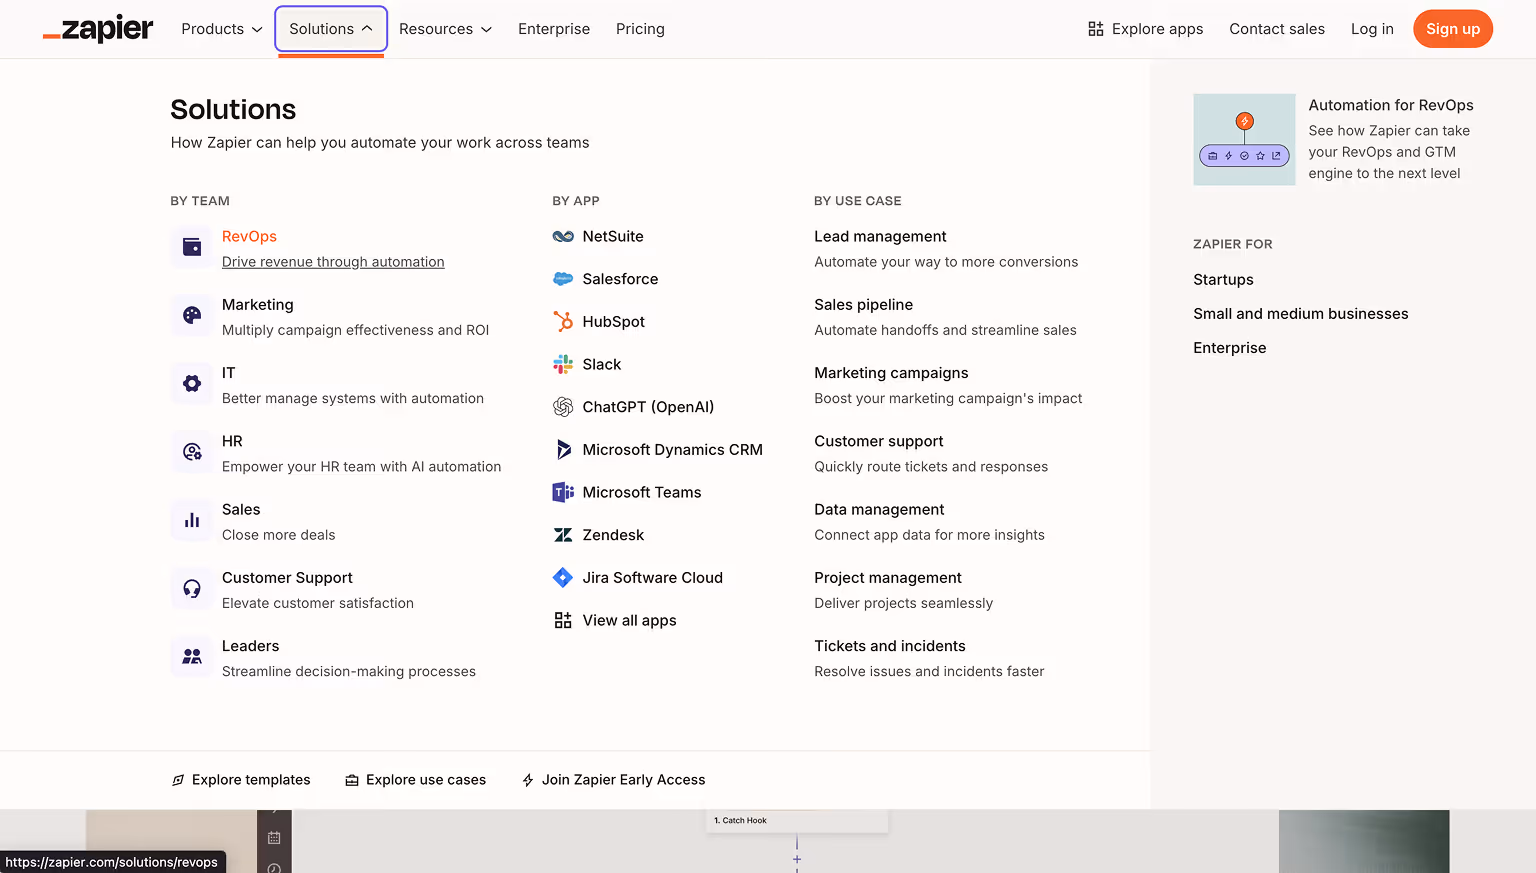The height and width of the screenshot is (873, 1536).
Task: Open RevOps drive revenue through automation link
Action: pos(333,261)
